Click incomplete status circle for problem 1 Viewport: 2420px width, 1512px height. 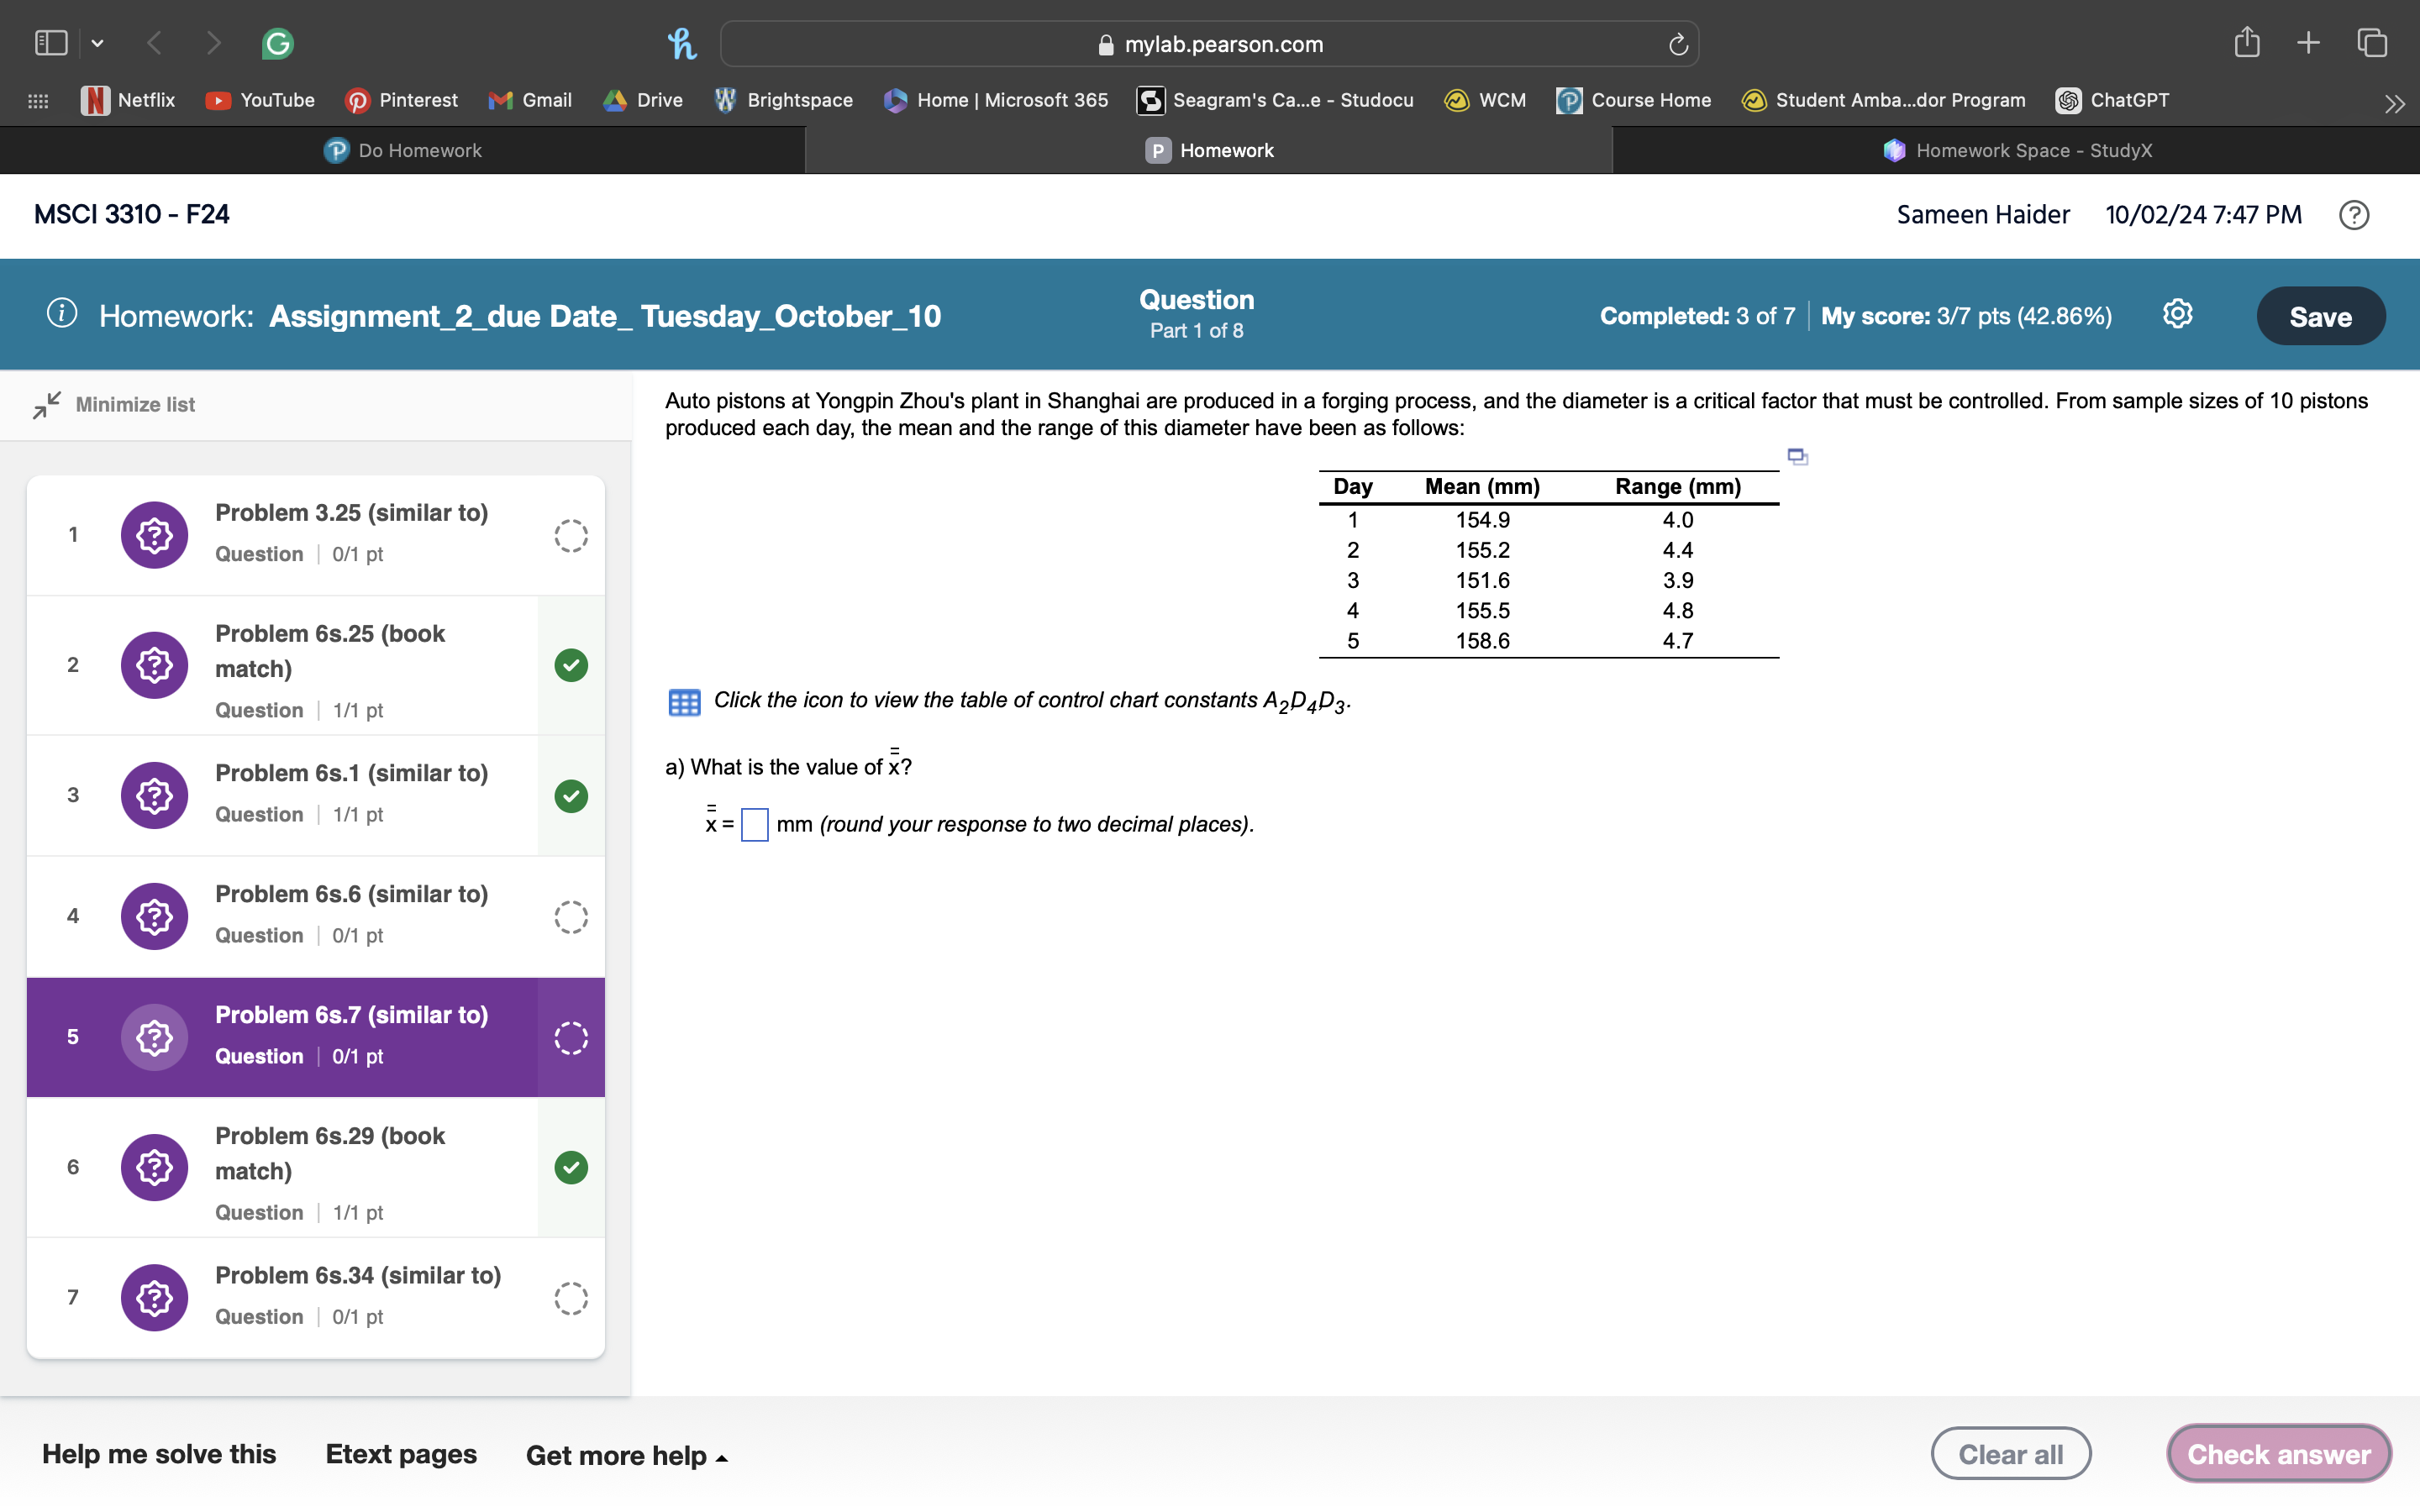pos(571,536)
